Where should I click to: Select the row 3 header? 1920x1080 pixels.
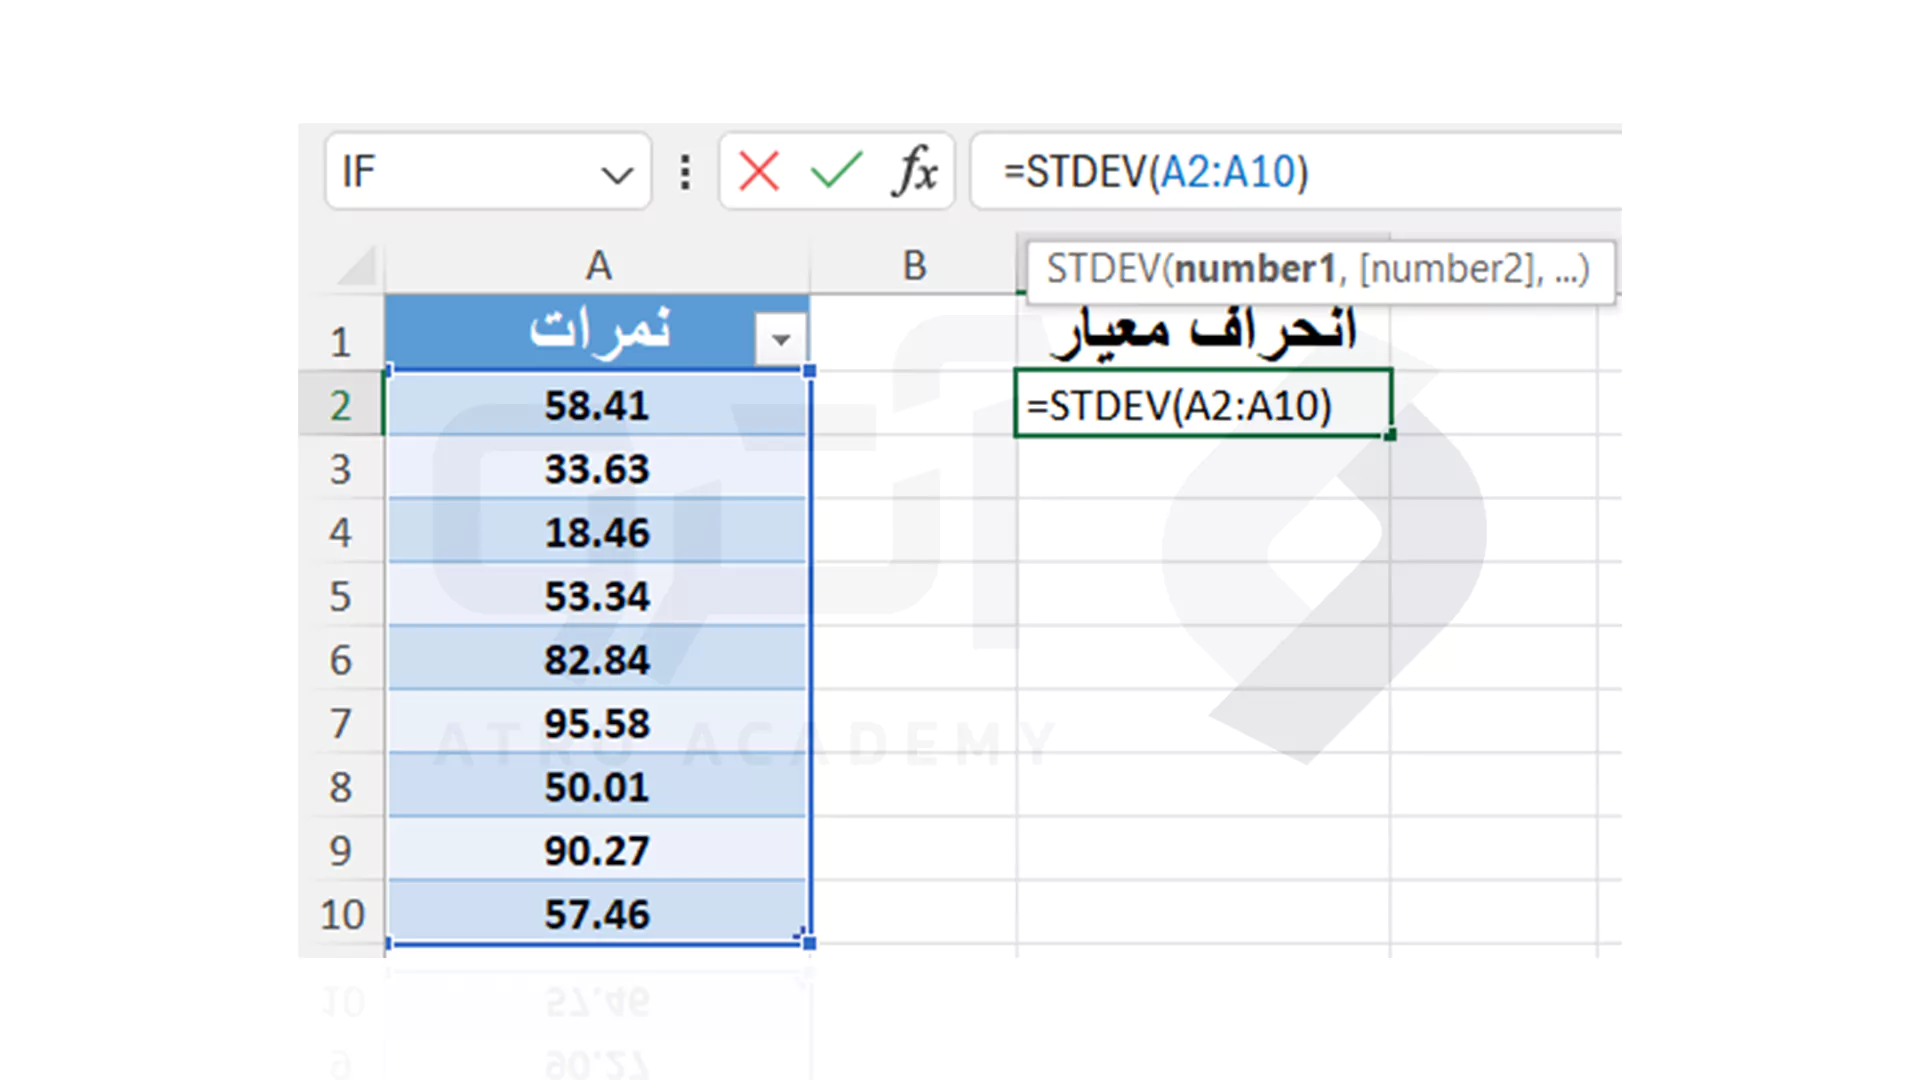coord(341,468)
